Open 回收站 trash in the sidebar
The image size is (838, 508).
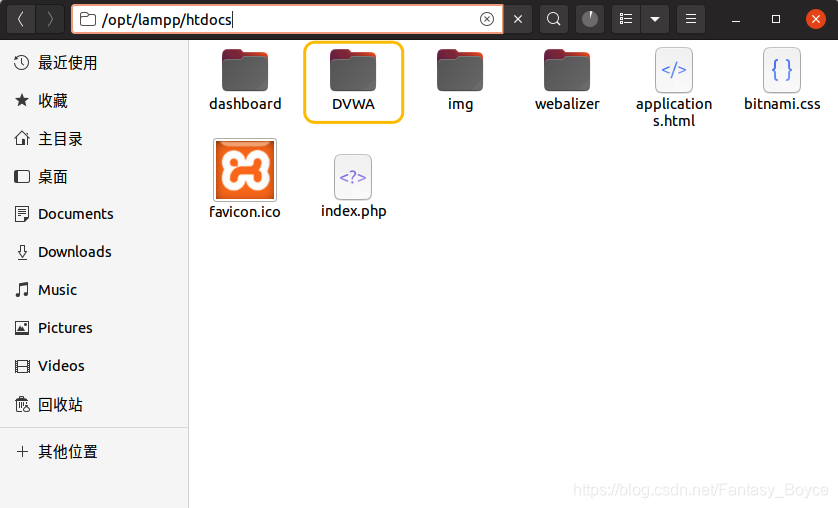coord(94,405)
